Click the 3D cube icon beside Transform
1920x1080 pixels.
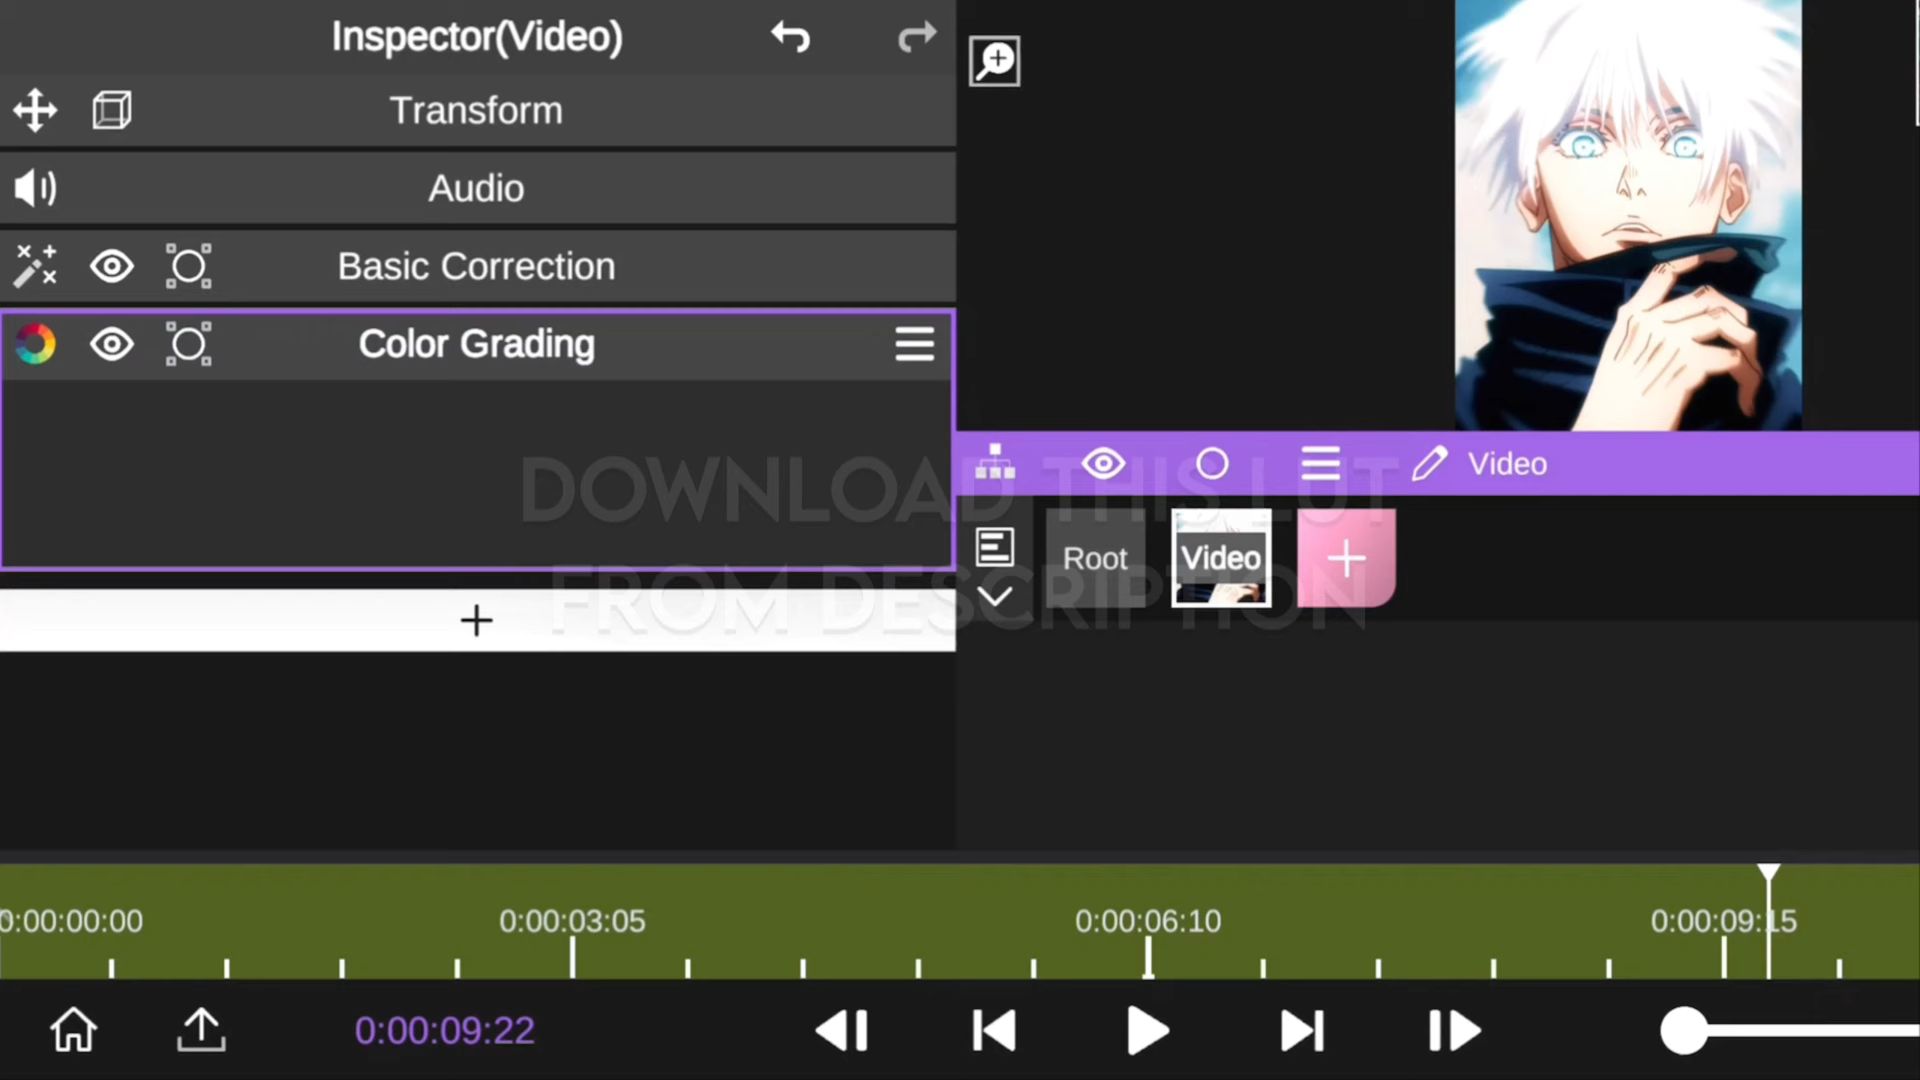click(112, 110)
